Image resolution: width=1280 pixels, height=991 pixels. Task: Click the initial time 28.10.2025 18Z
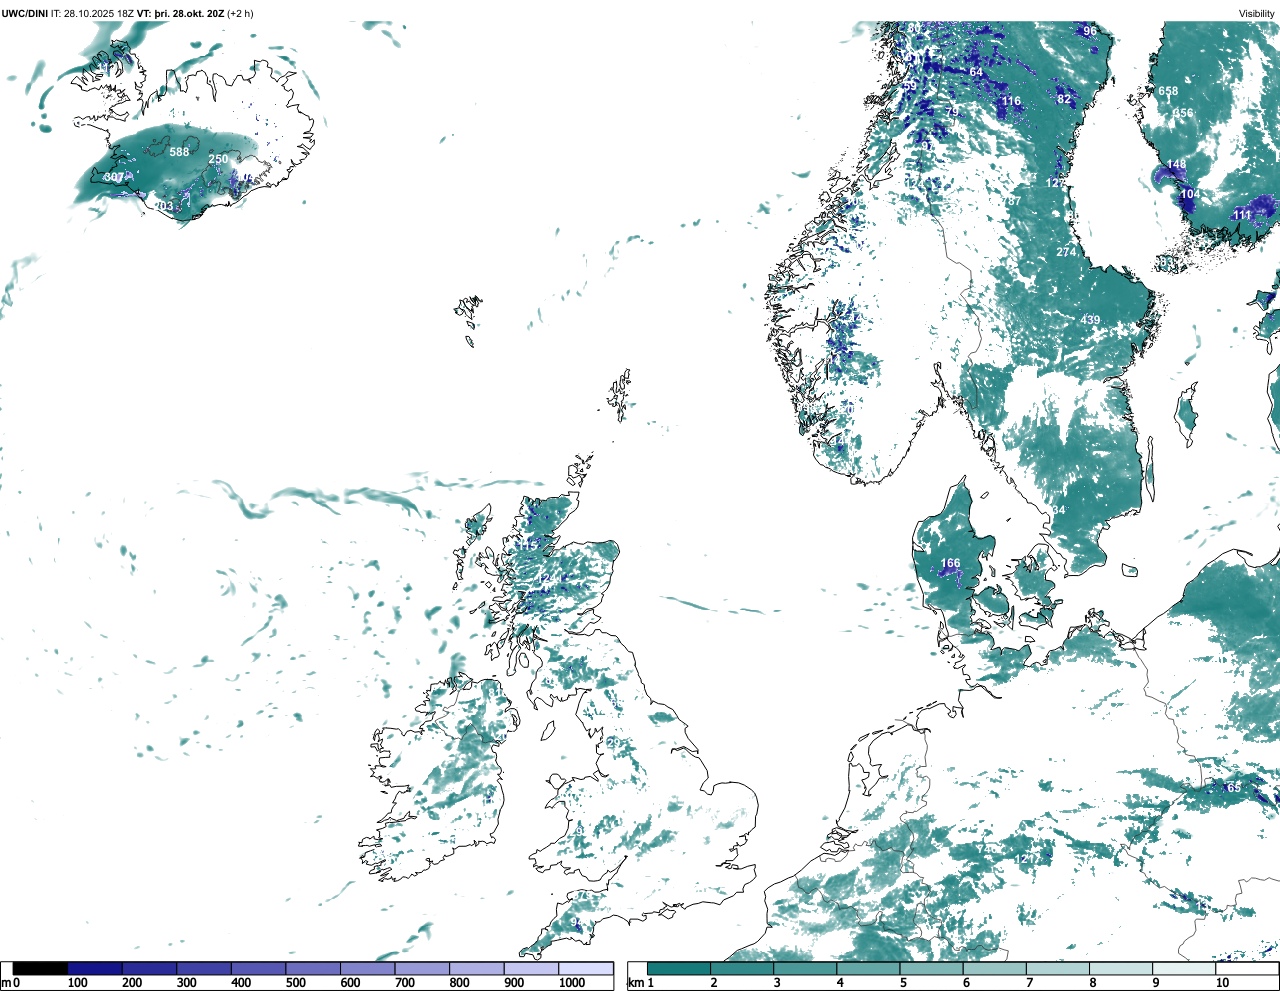click(x=99, y=13)
